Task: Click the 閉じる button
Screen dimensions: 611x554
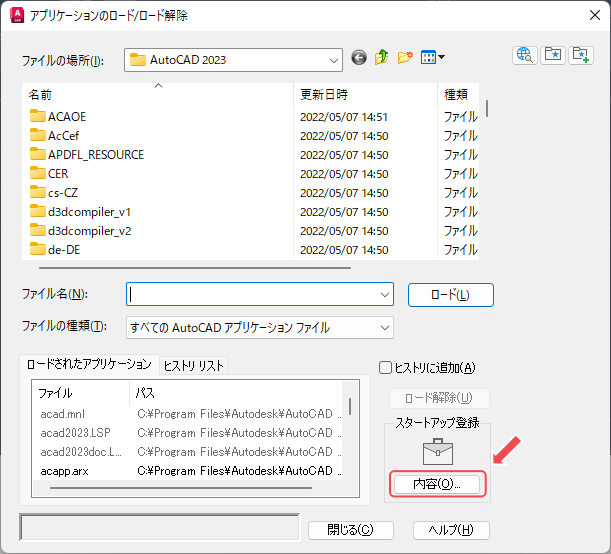Action: click(343, 530)
